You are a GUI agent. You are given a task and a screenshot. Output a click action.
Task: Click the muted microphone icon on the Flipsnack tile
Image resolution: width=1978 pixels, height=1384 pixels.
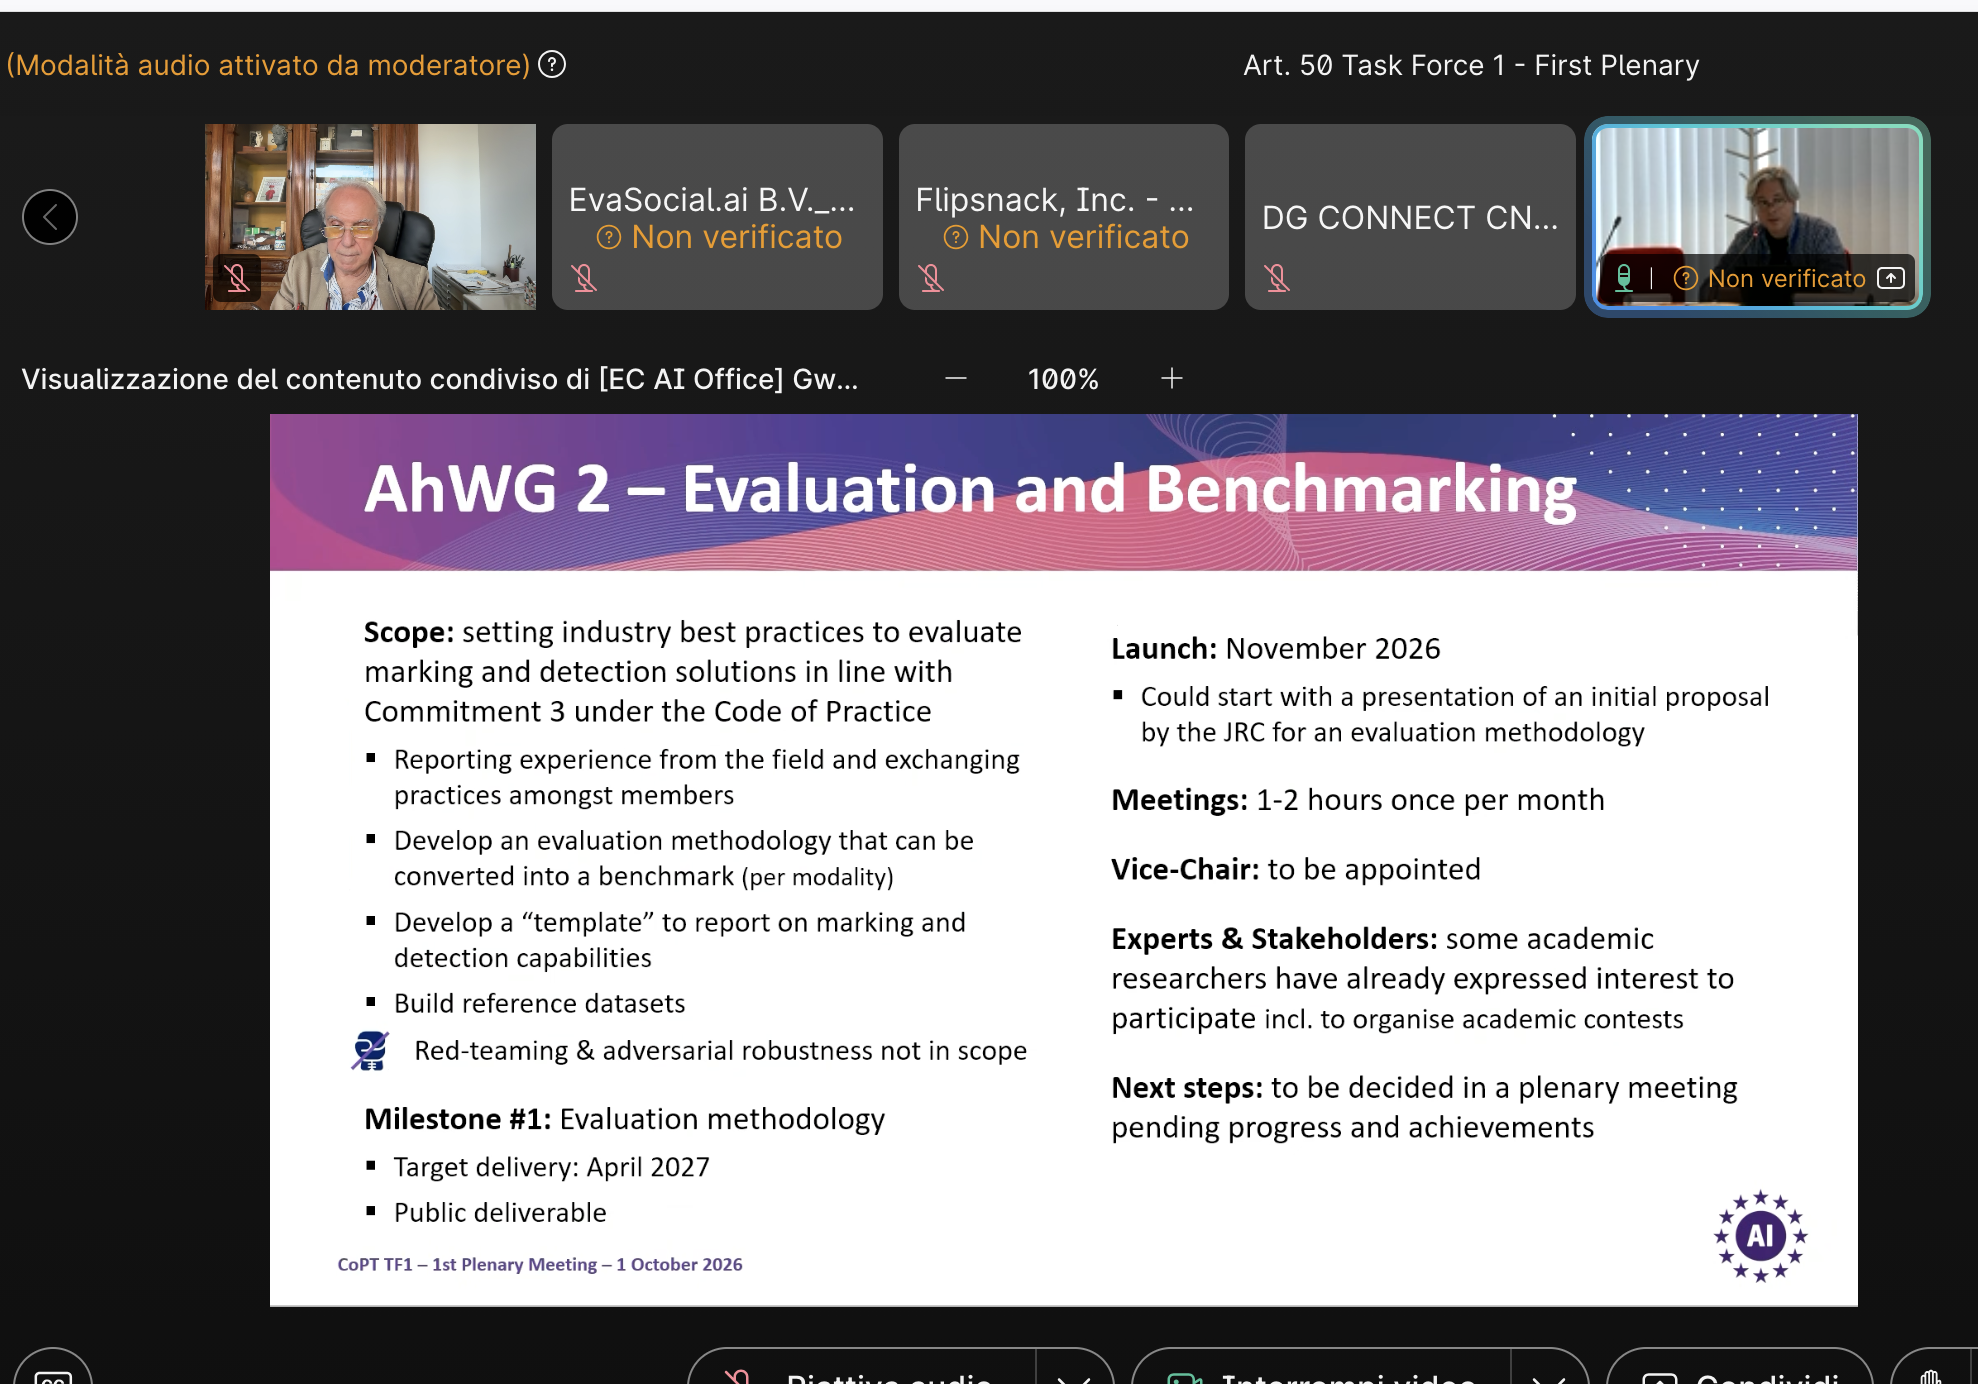932,278
